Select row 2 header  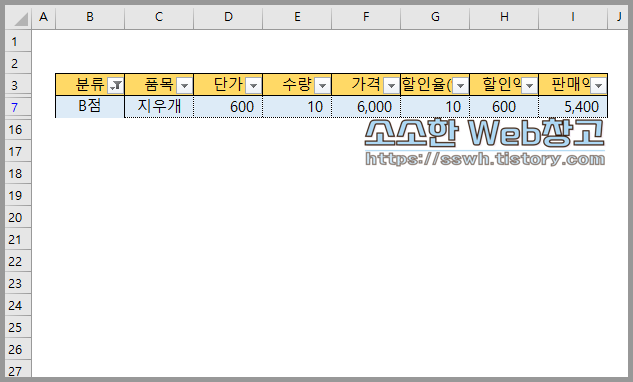click(x=18, y=63)
